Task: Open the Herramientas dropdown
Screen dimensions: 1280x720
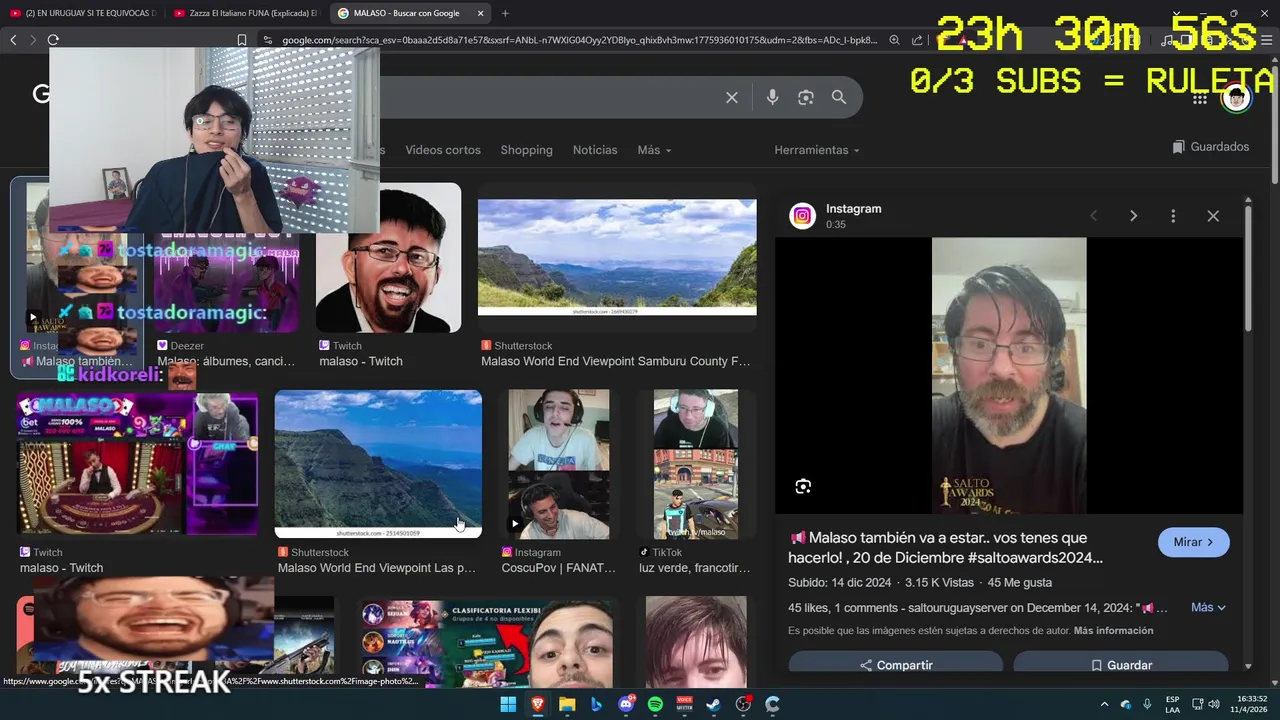Action: 817,150
